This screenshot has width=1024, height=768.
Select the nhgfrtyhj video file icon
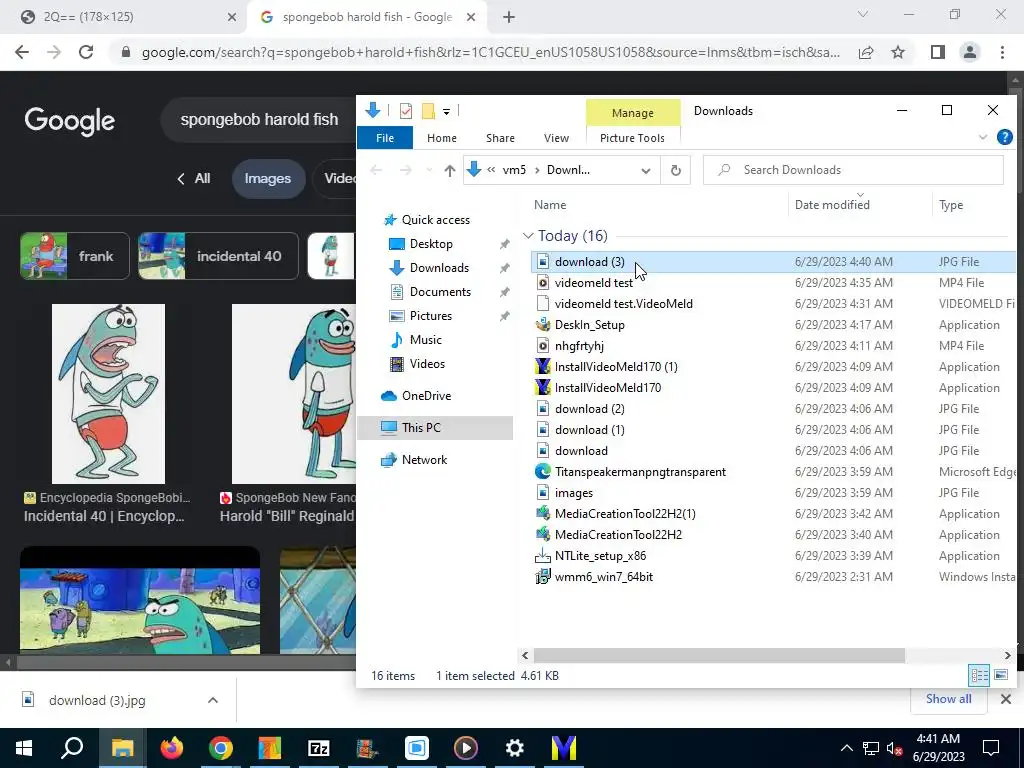tap(543, 345)
